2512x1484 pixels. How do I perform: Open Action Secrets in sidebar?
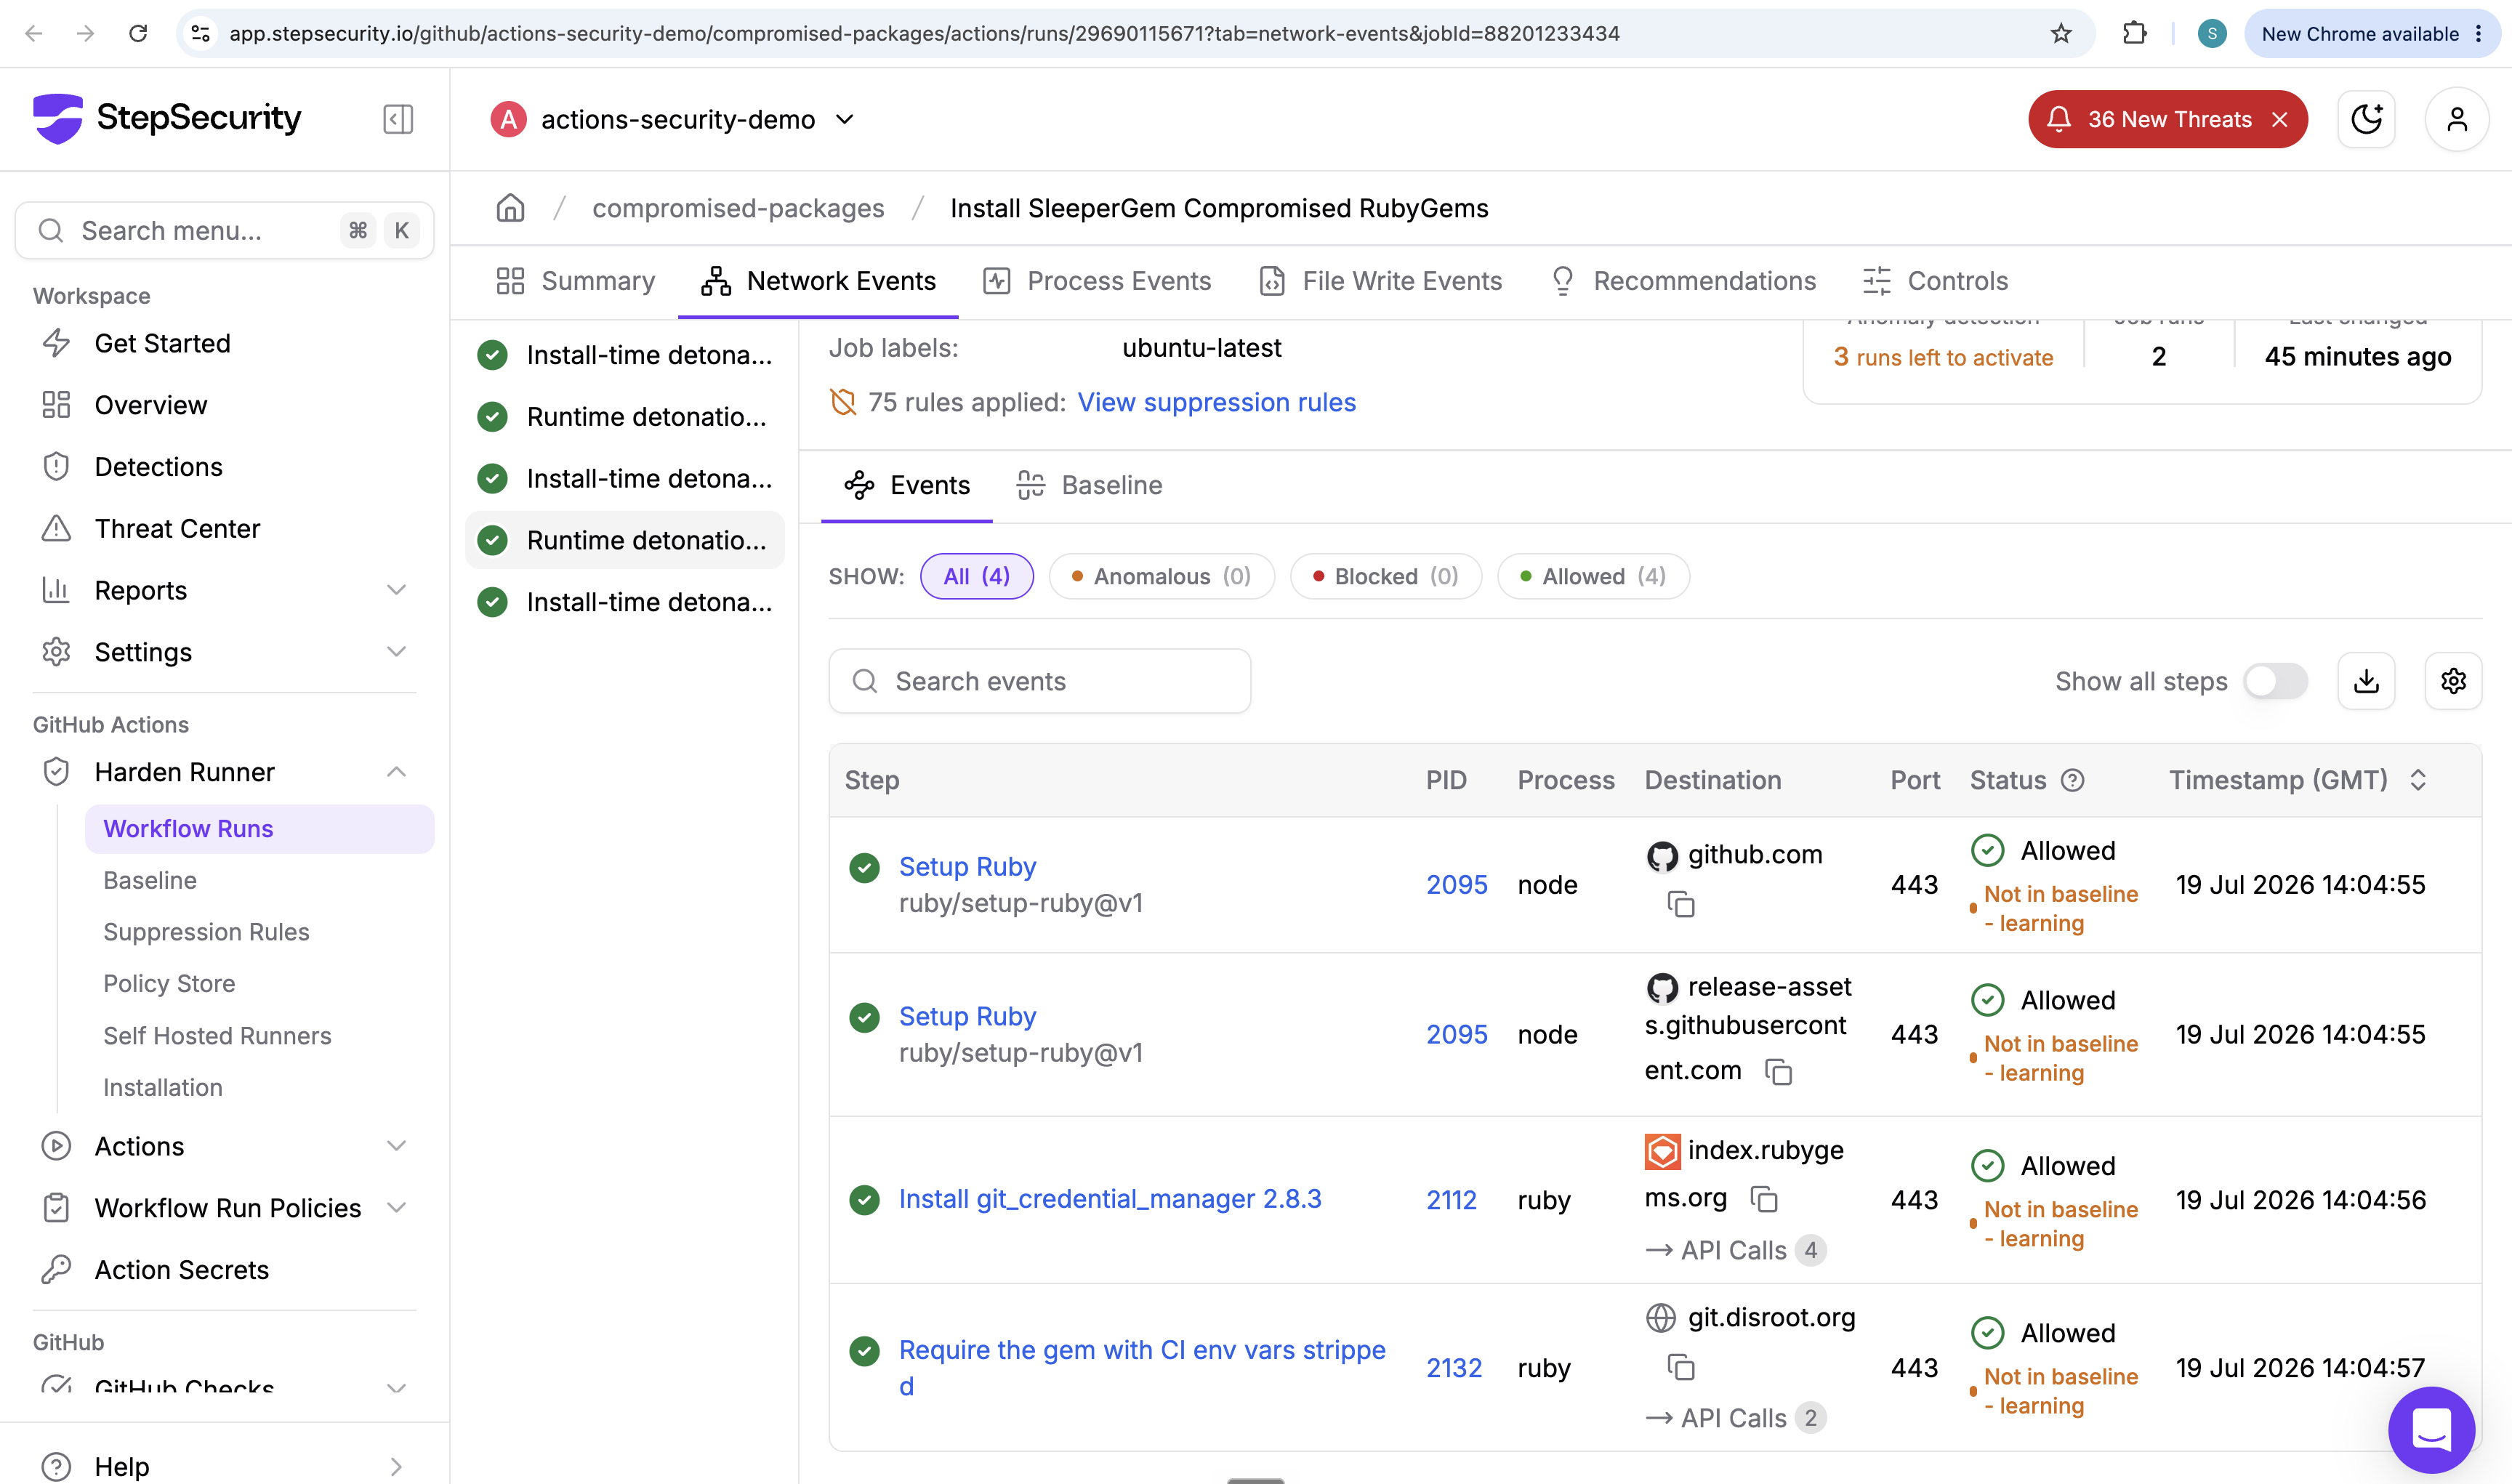tap(181, 1270)
